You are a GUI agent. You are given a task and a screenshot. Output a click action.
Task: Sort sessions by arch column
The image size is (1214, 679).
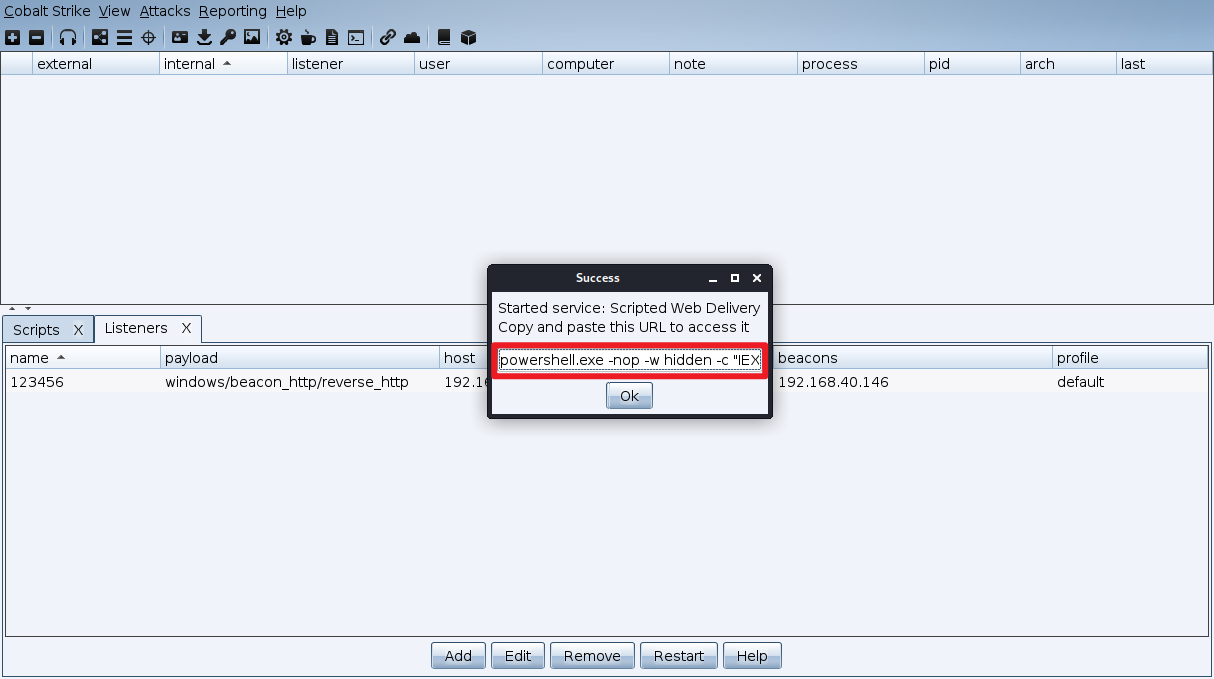tap(1068, 64)
